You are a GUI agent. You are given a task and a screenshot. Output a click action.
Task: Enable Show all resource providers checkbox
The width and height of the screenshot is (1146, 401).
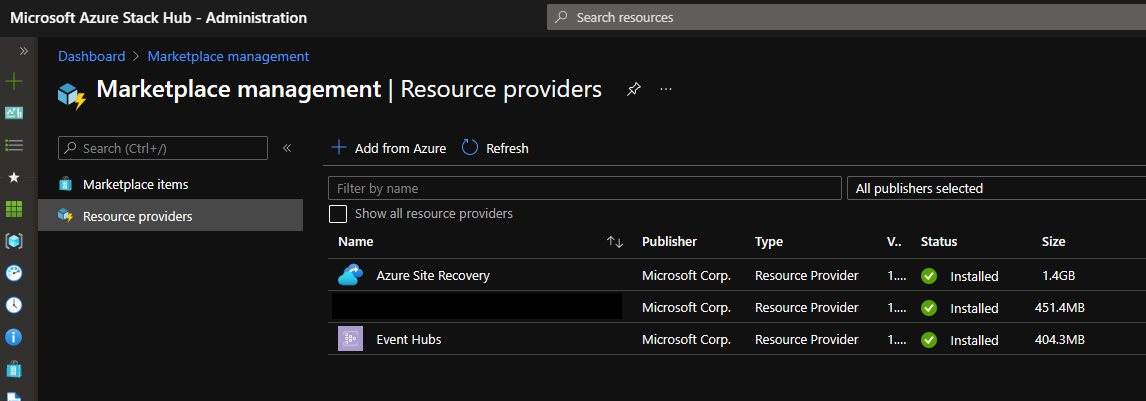pos(338,214)
